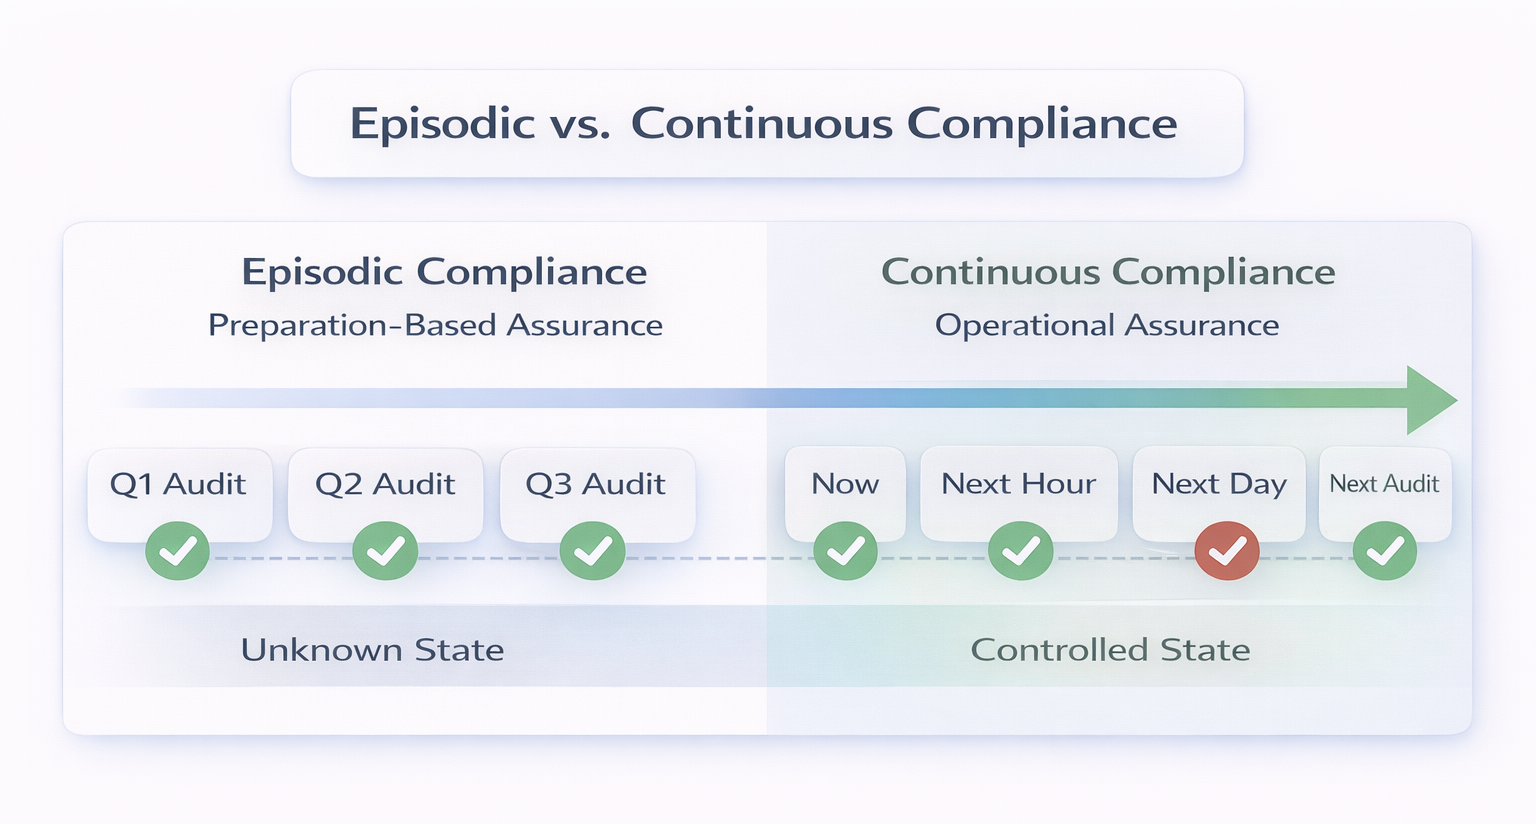
Task: Click the Unknown State band
Action: click(373, 650)
